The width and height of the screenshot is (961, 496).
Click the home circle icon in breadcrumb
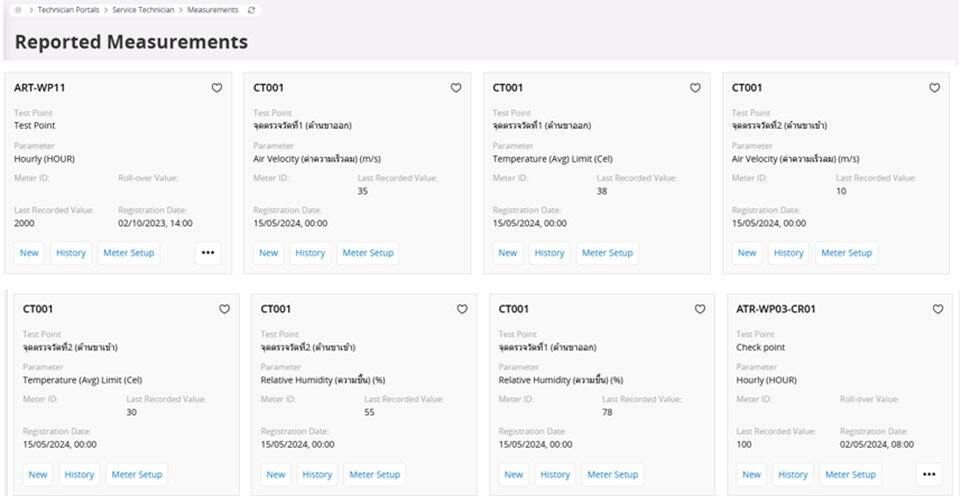(18, 10)
